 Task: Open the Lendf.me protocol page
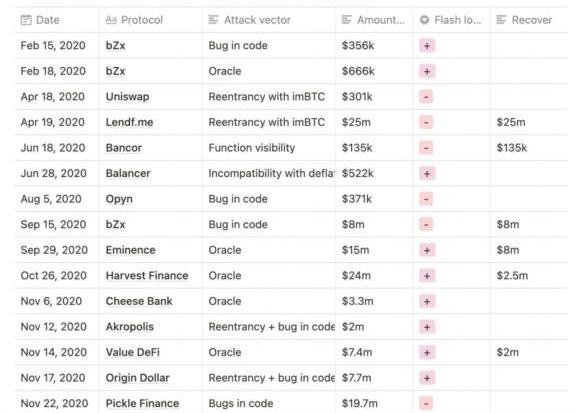(129, 123)
